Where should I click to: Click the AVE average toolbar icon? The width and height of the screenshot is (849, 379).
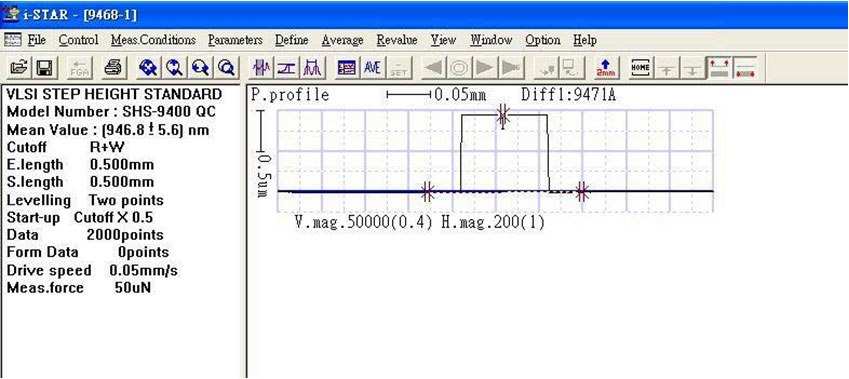372,68
